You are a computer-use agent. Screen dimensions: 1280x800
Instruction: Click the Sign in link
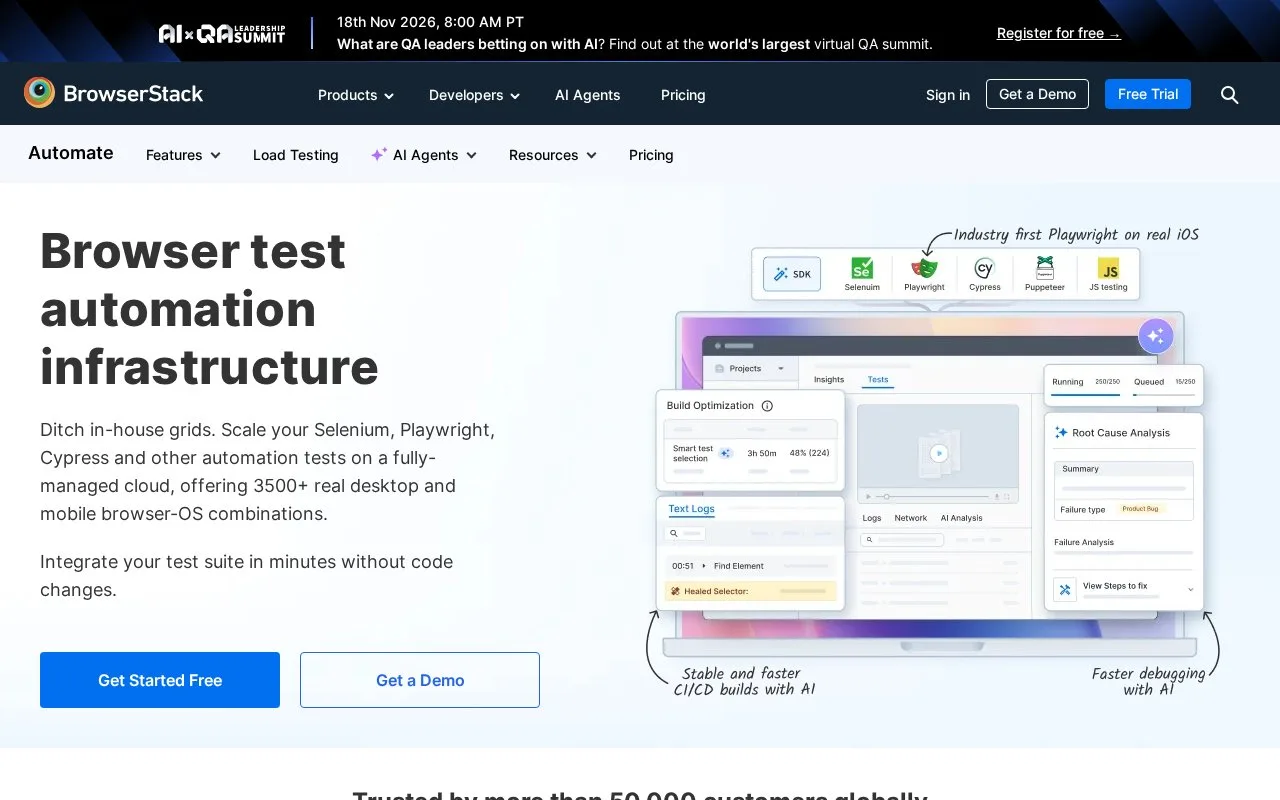tap(948, 95)
